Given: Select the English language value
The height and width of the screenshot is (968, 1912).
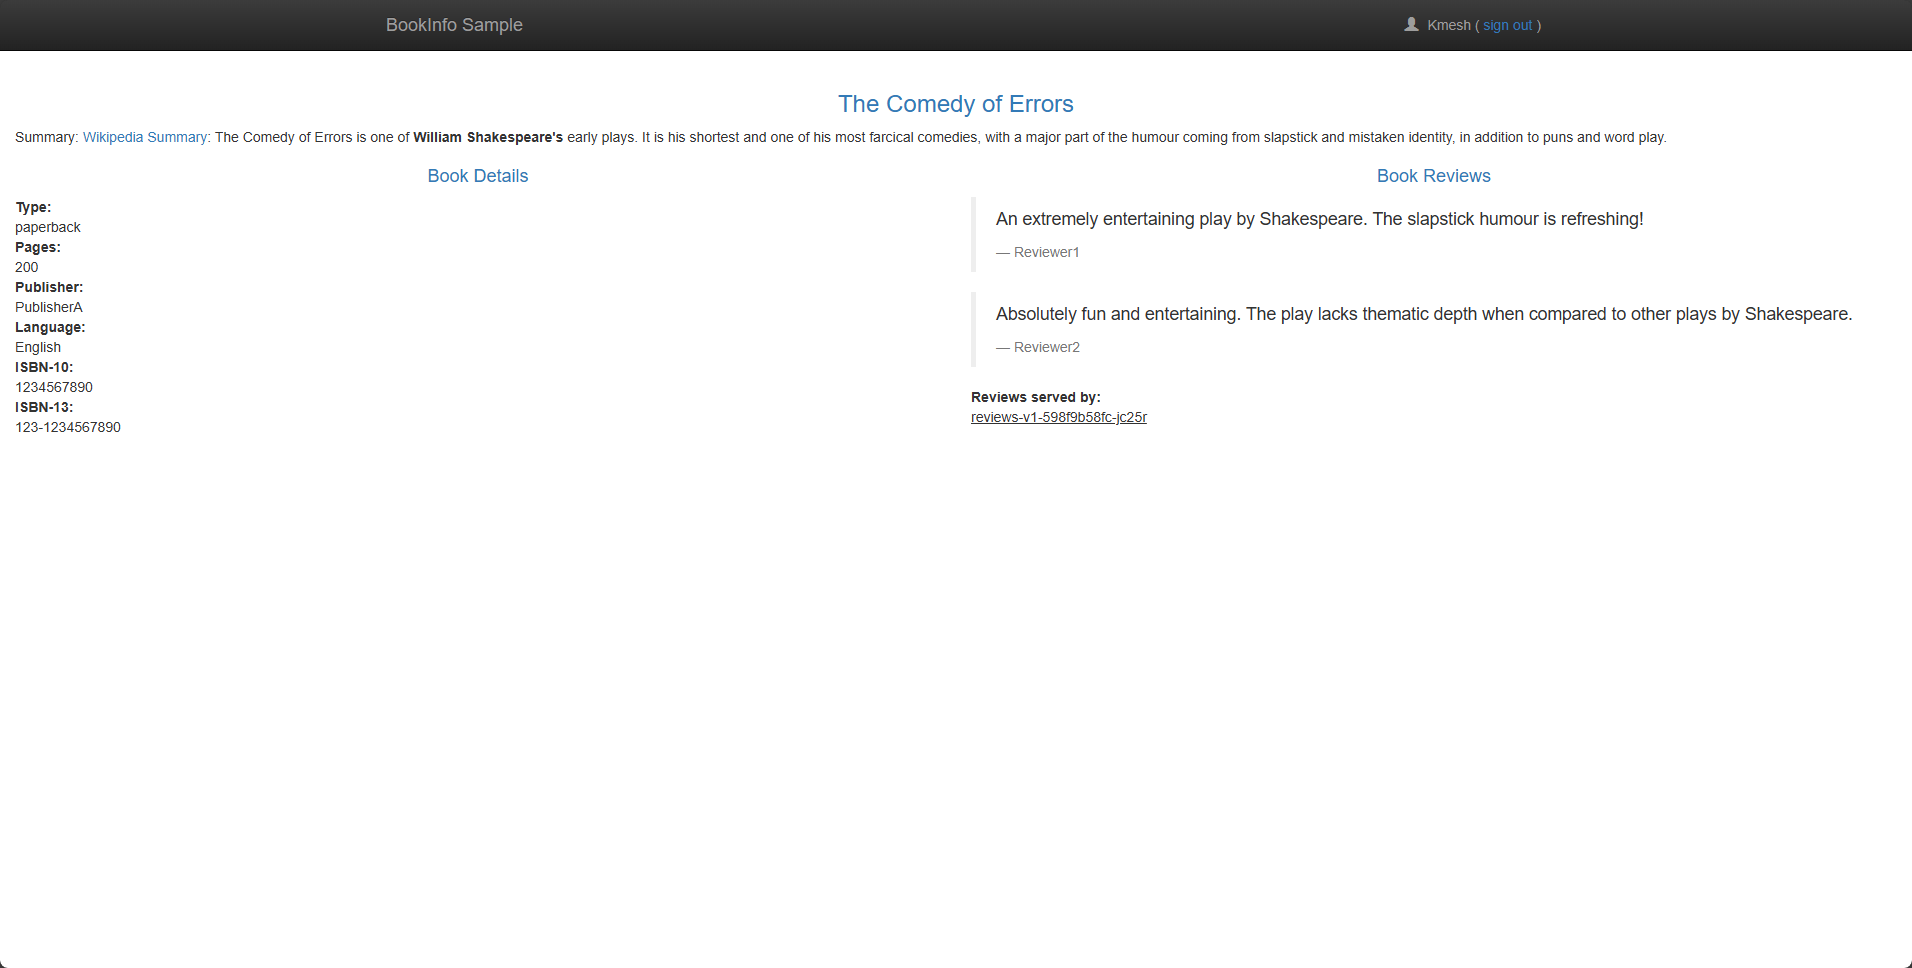Looking at the screenshot, I should [37, 347].
